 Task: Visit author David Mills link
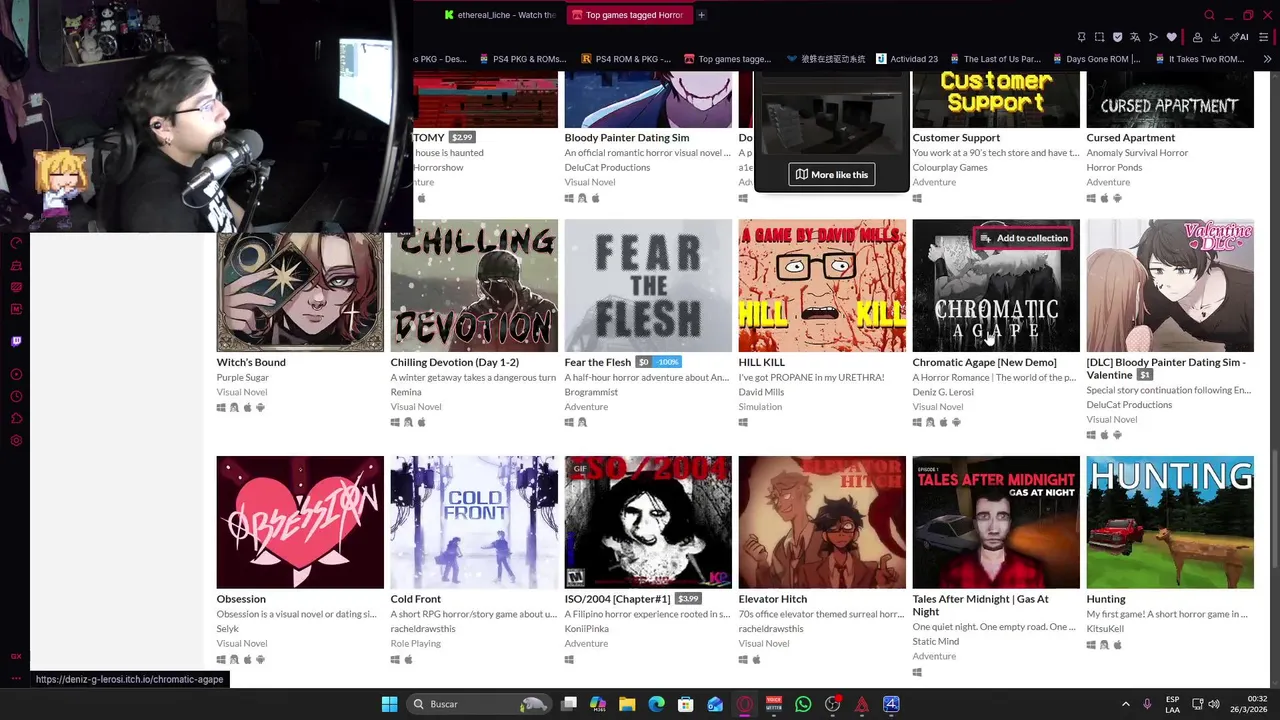[x=762, y=392]
